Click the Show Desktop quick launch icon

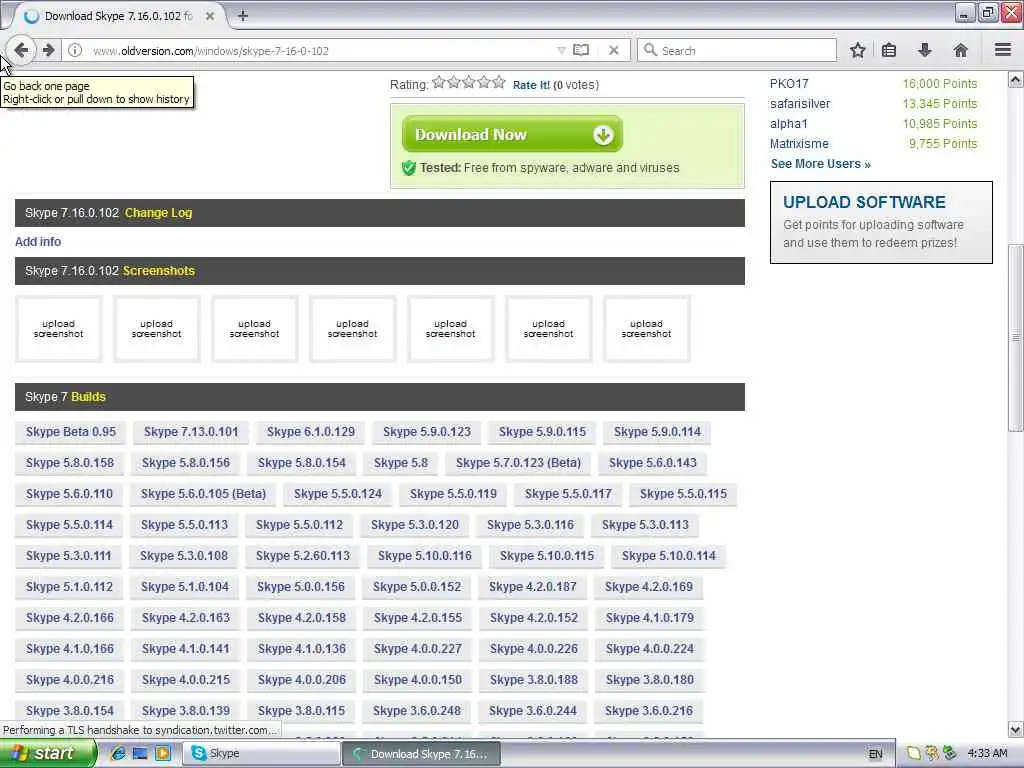click(140, 754)
